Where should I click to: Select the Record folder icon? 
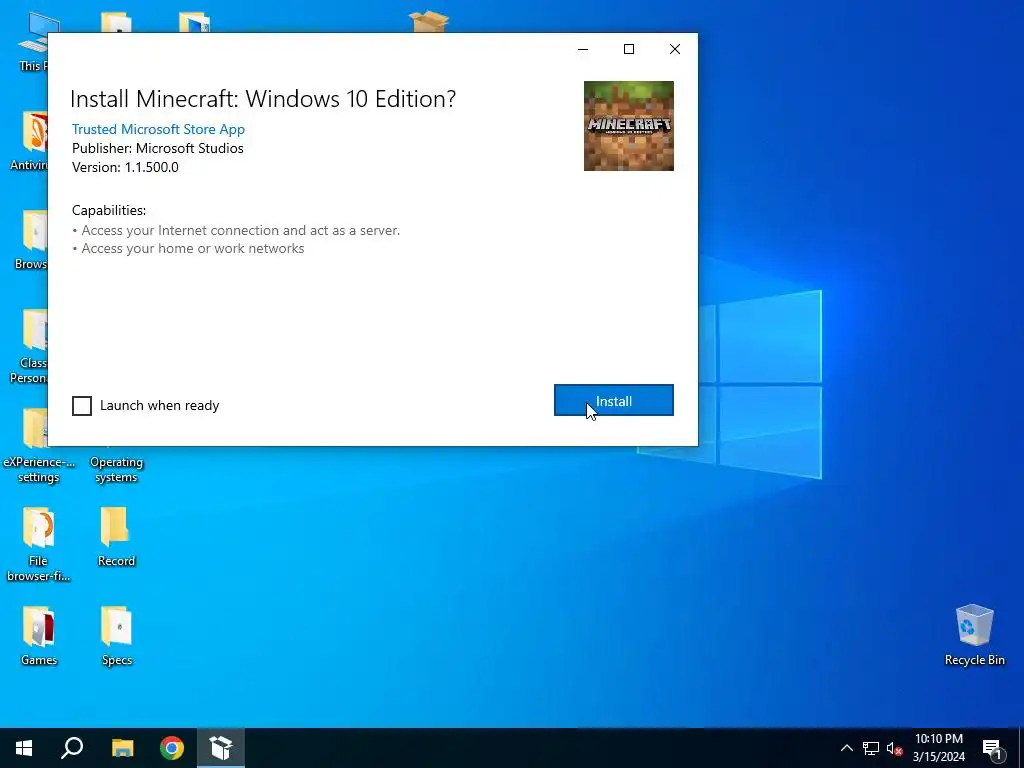click(x=116, y=537)
